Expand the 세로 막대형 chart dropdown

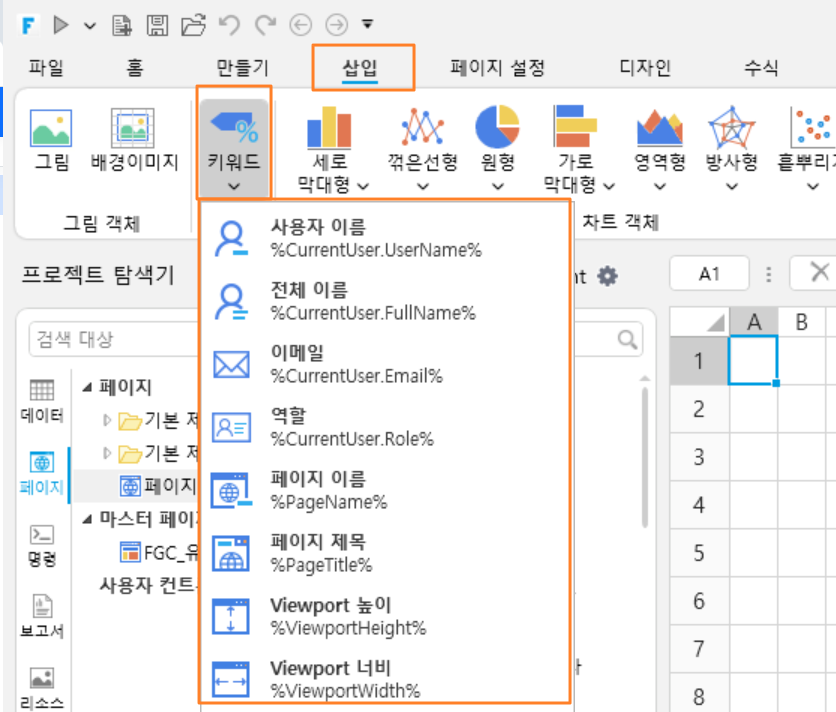332,148
